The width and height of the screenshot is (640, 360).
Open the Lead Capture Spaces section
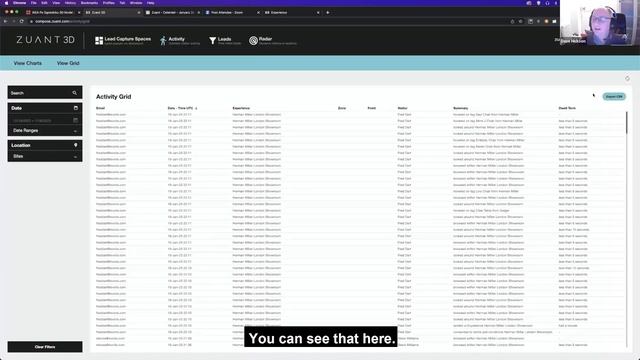click(123, 40)
